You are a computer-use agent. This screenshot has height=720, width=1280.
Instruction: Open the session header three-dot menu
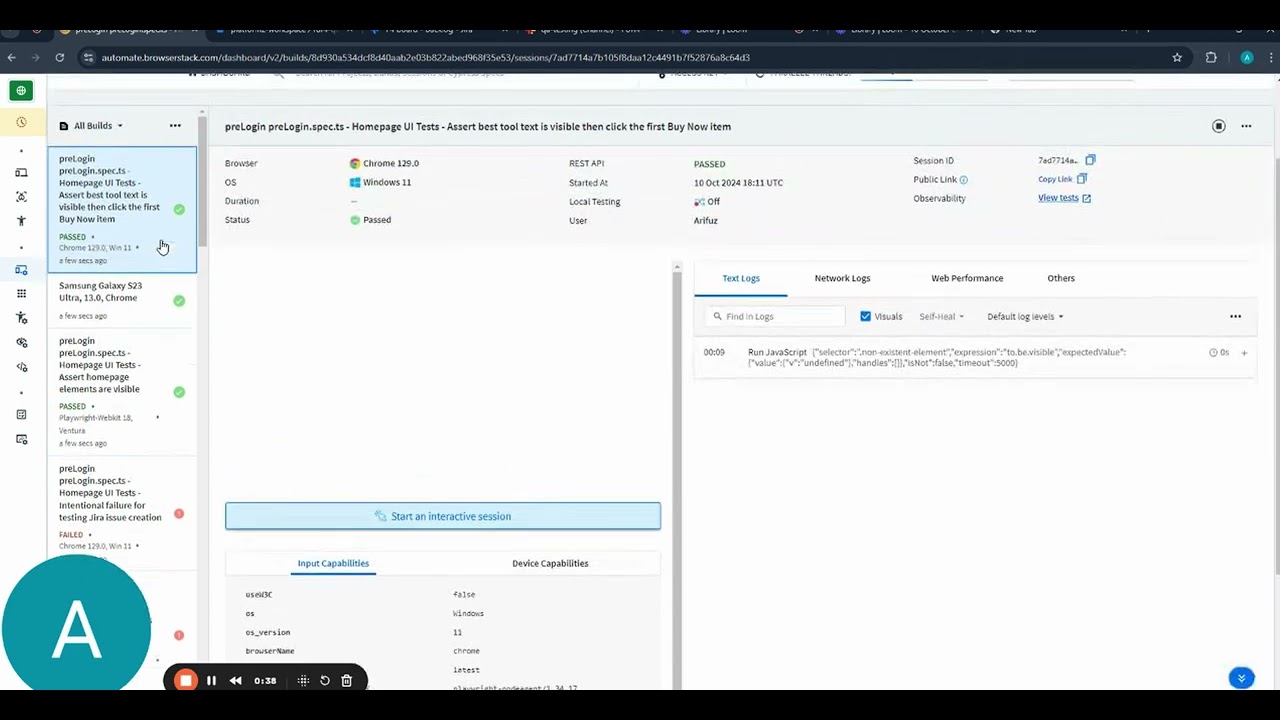point(1246,126)
